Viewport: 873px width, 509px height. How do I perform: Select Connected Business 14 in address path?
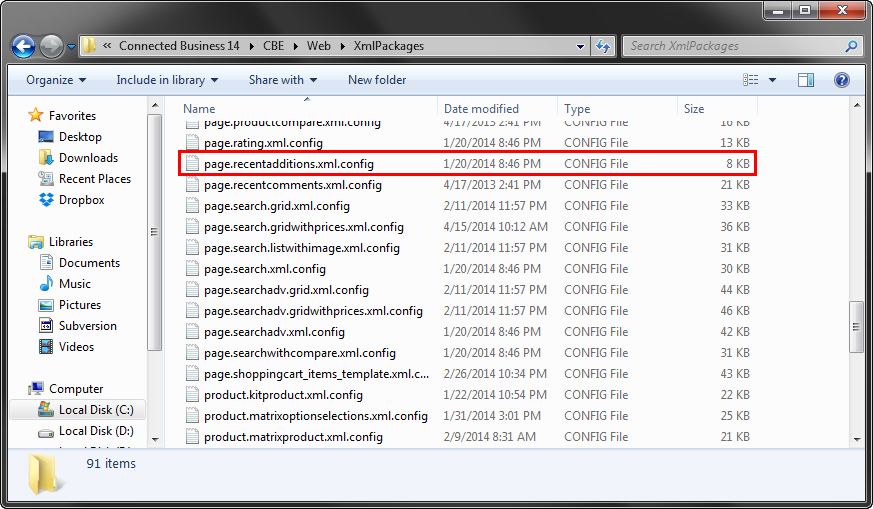[179, 46]
